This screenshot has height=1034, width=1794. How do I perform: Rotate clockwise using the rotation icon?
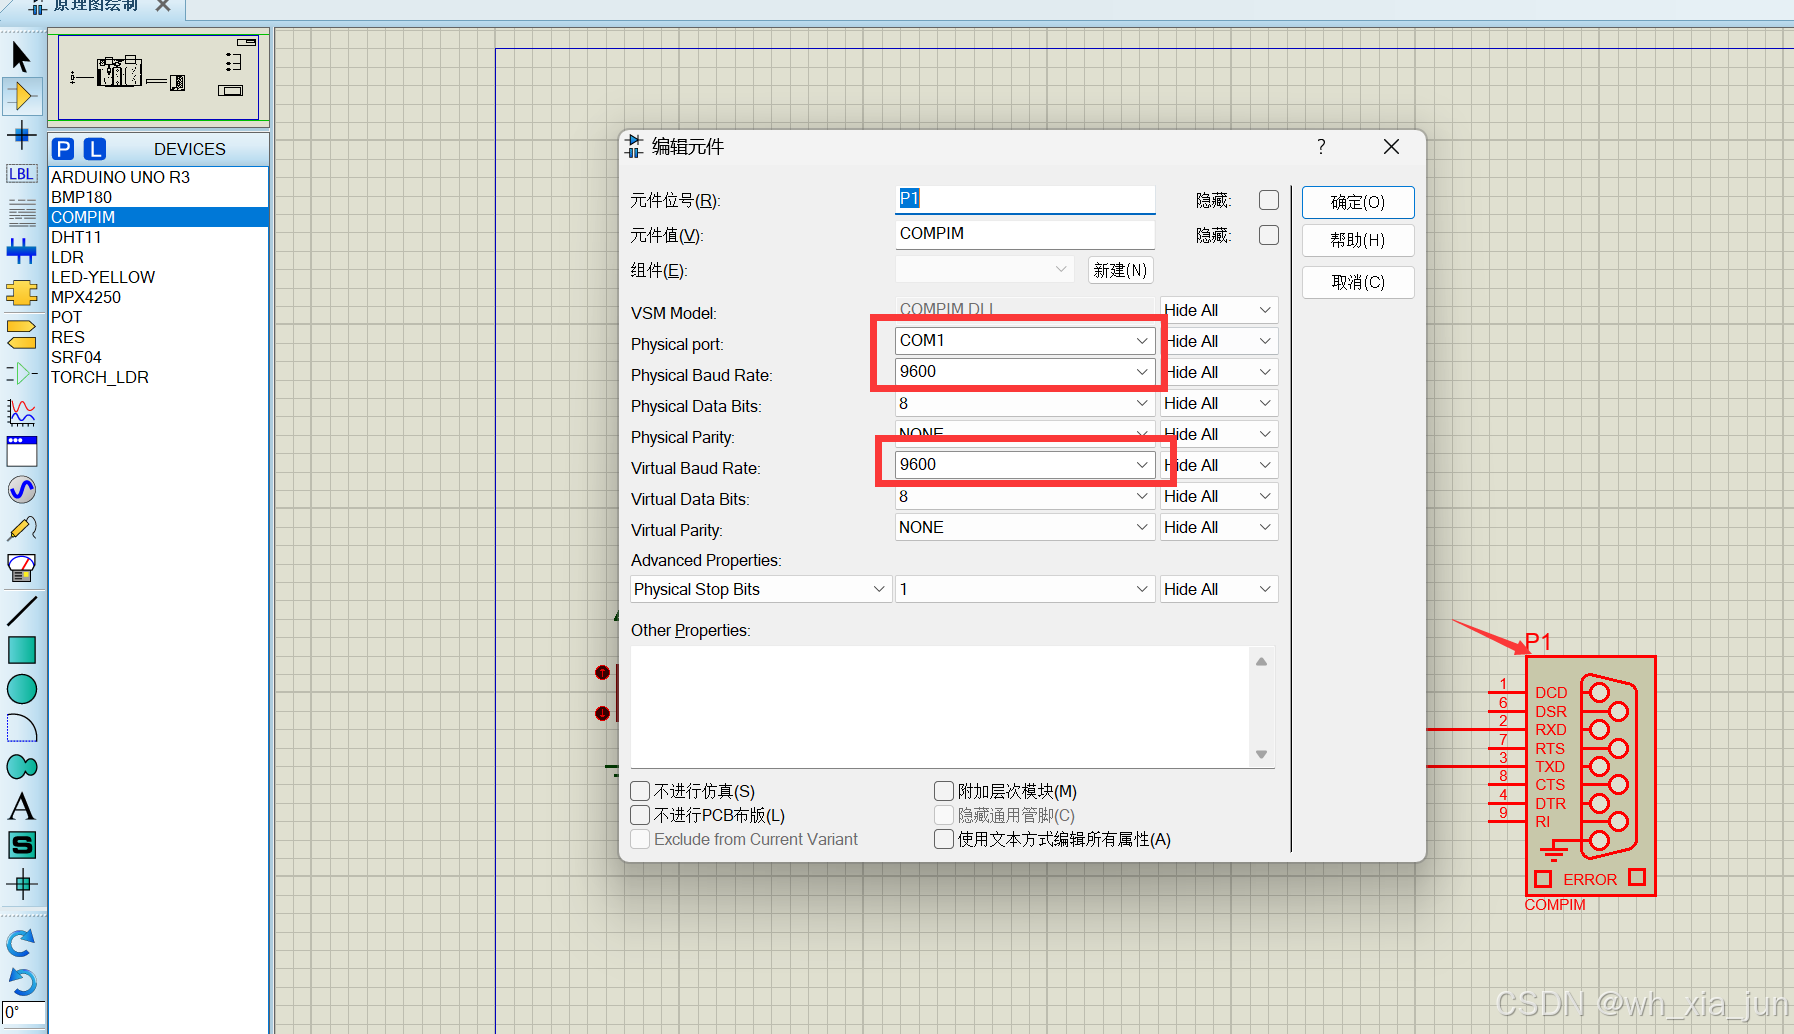click(21, 943)
